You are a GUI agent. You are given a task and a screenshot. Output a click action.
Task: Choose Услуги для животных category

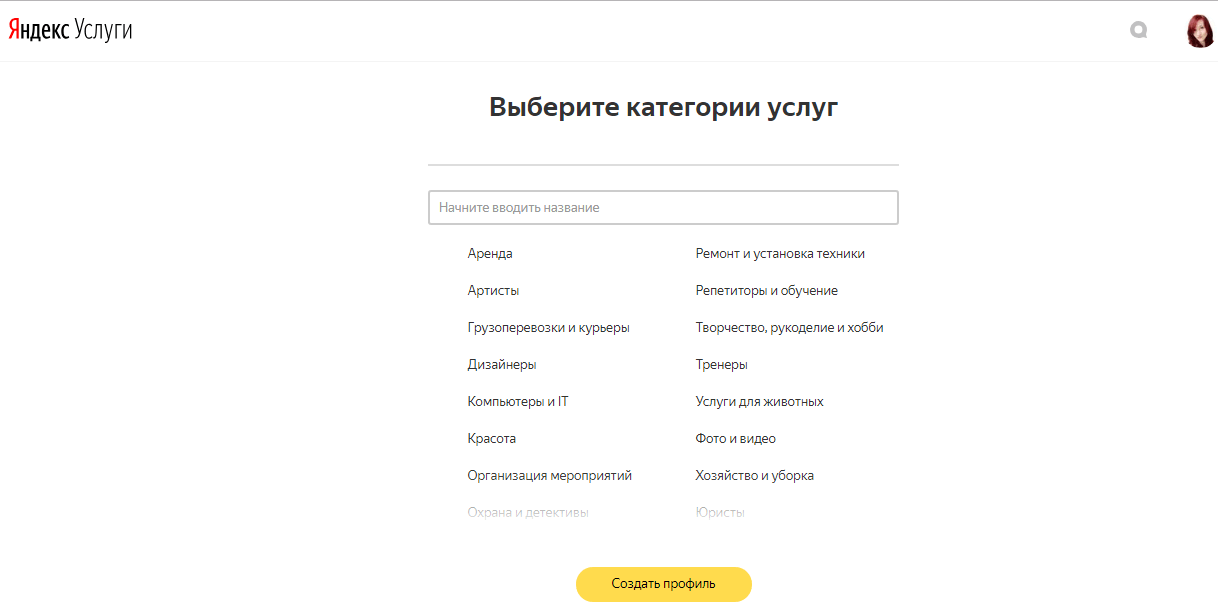tap(759, 401)
